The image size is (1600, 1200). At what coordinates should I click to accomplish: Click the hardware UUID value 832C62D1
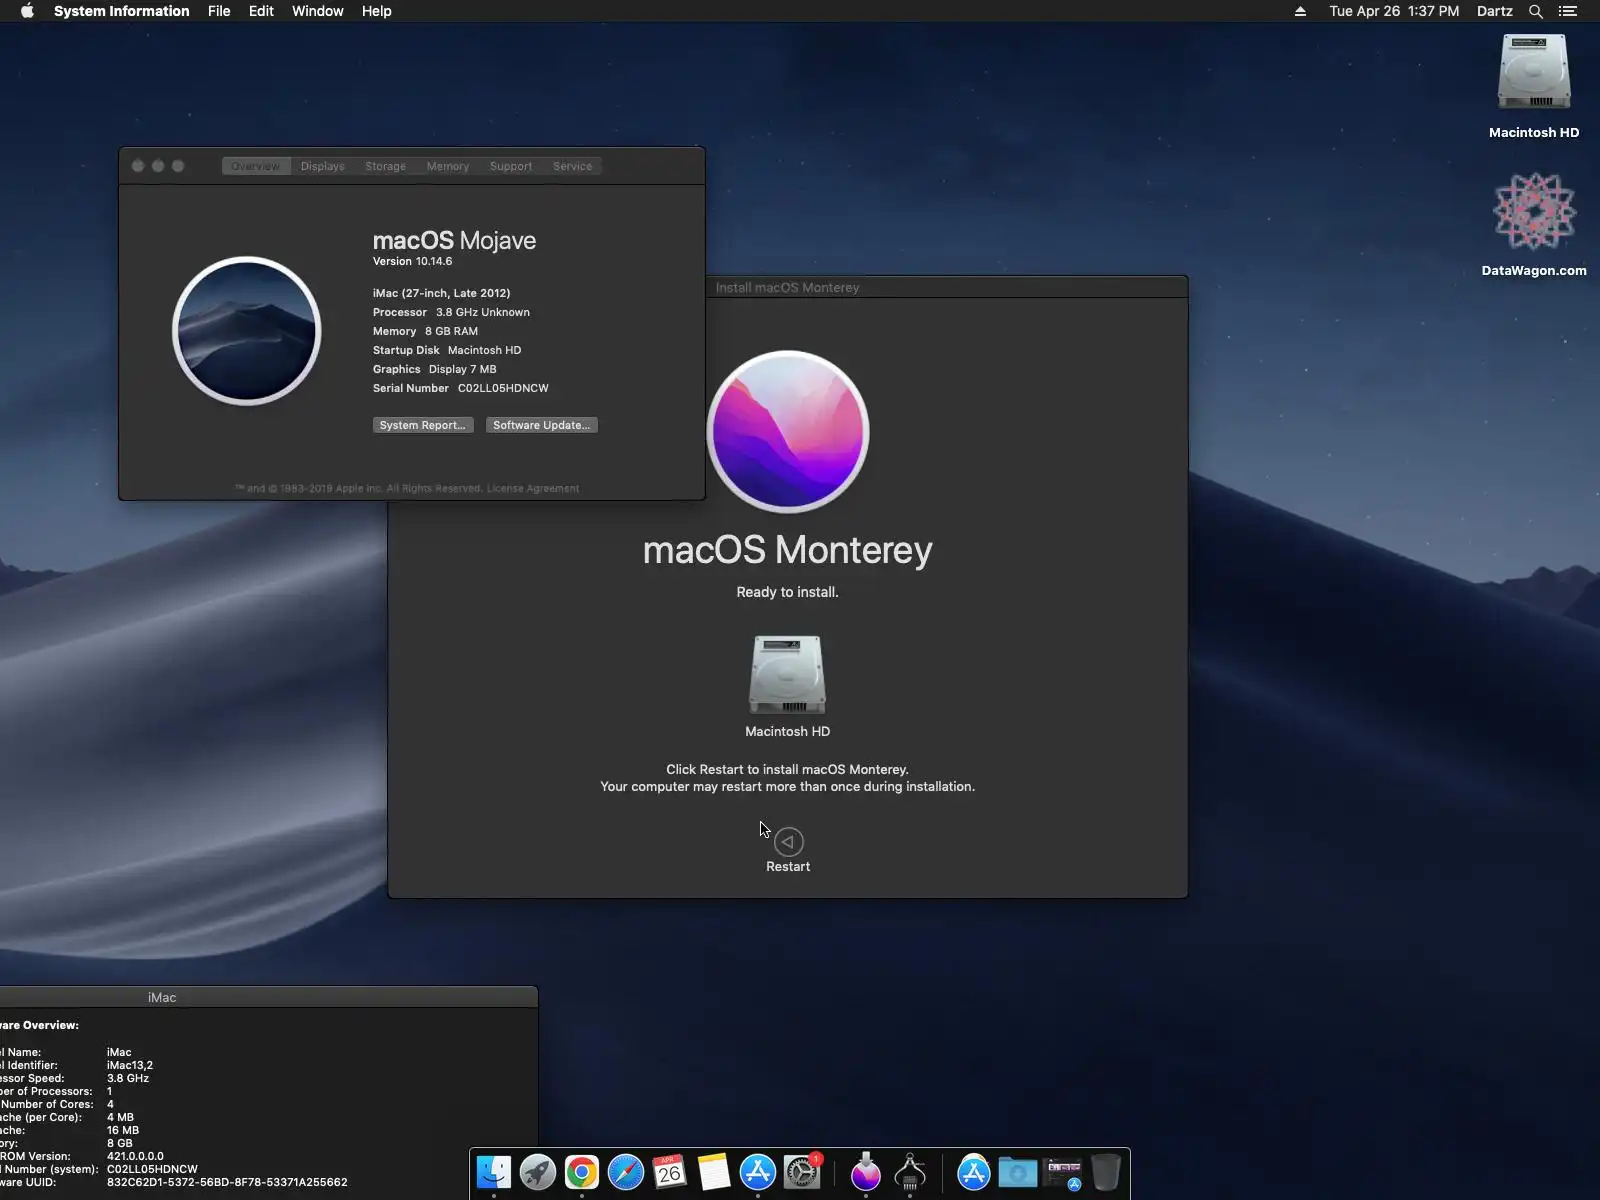[x=227, y=1182]
